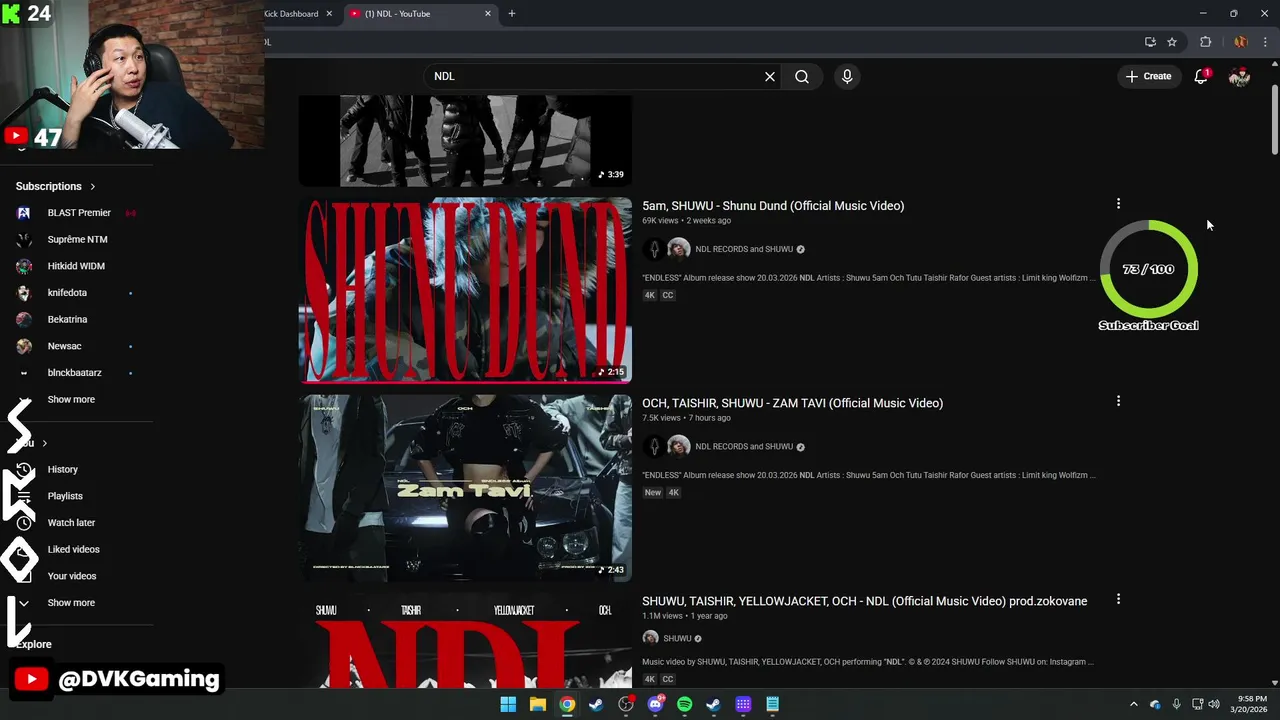Open options menu for NDL music video
Viewport: 1280px width, 720px height.
(1118, 599)
